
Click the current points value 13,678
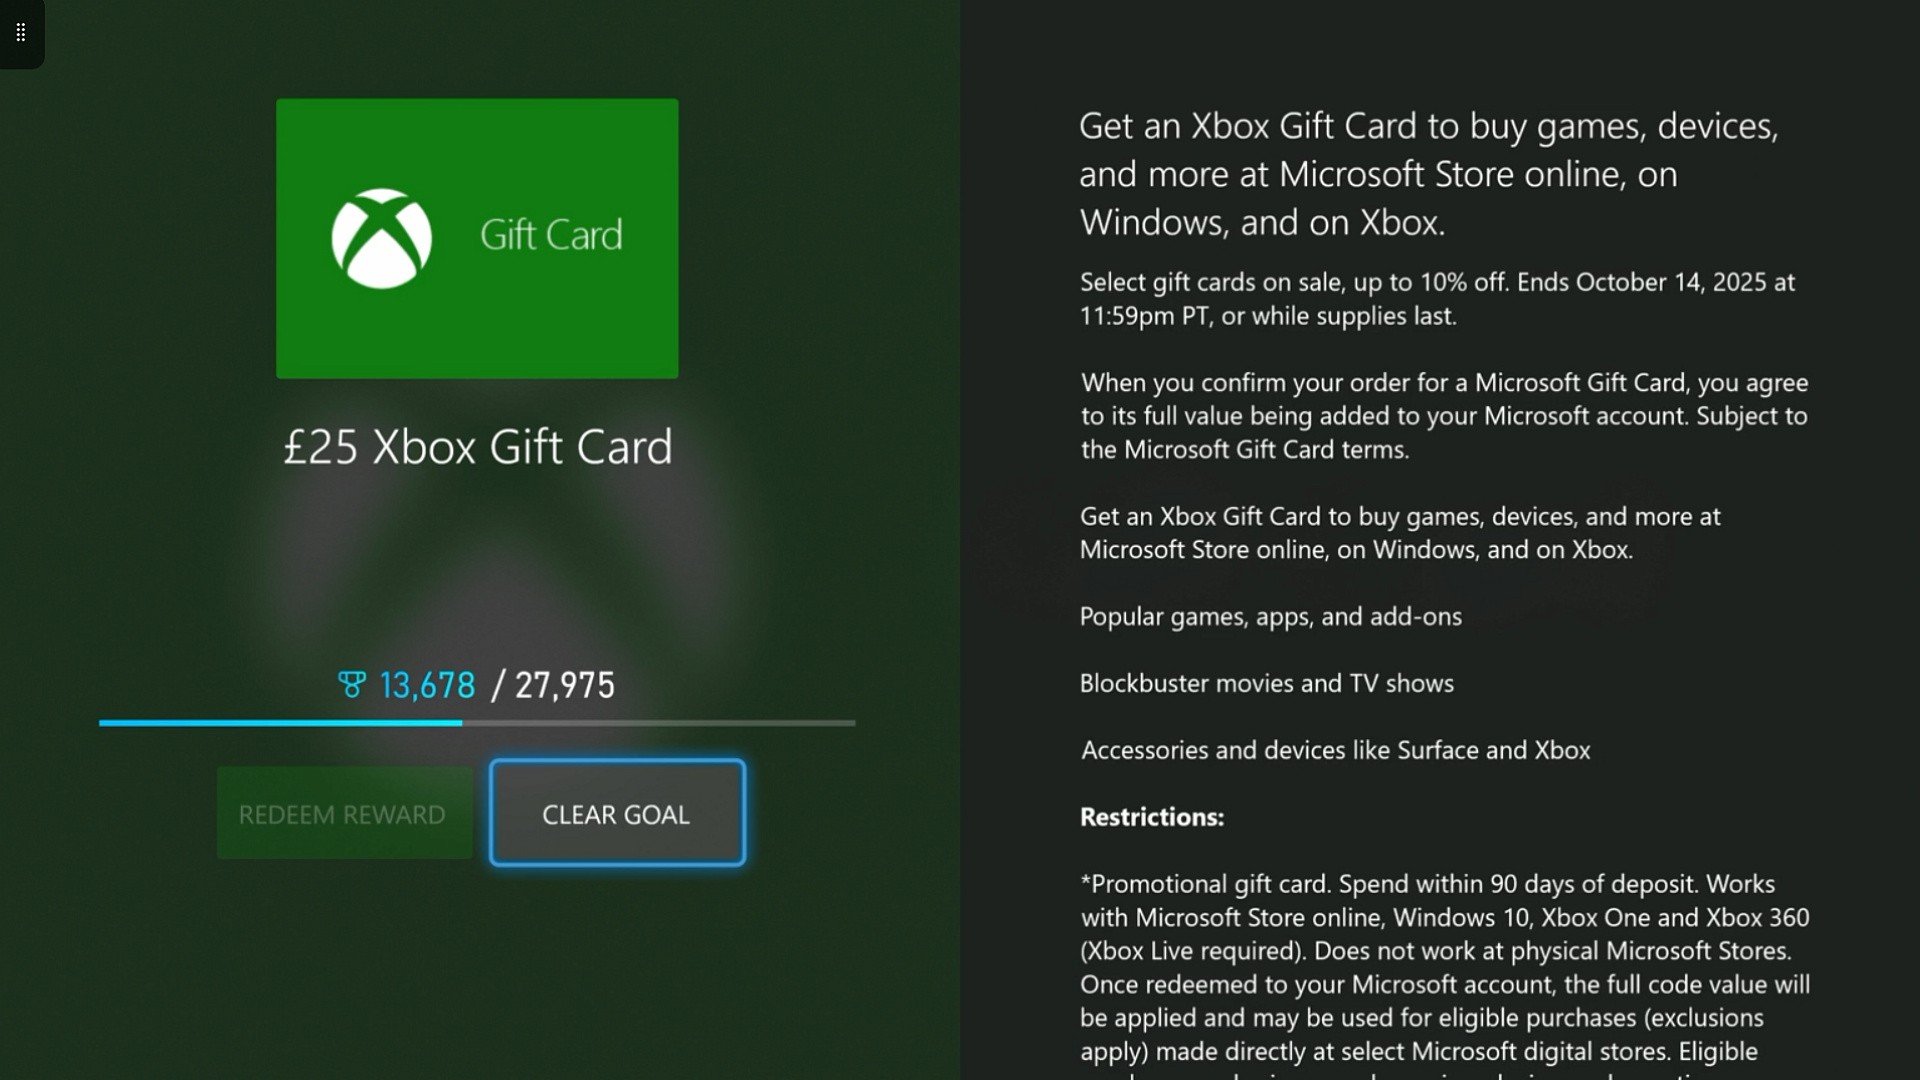pyautogui.click(x=427, y=685)
